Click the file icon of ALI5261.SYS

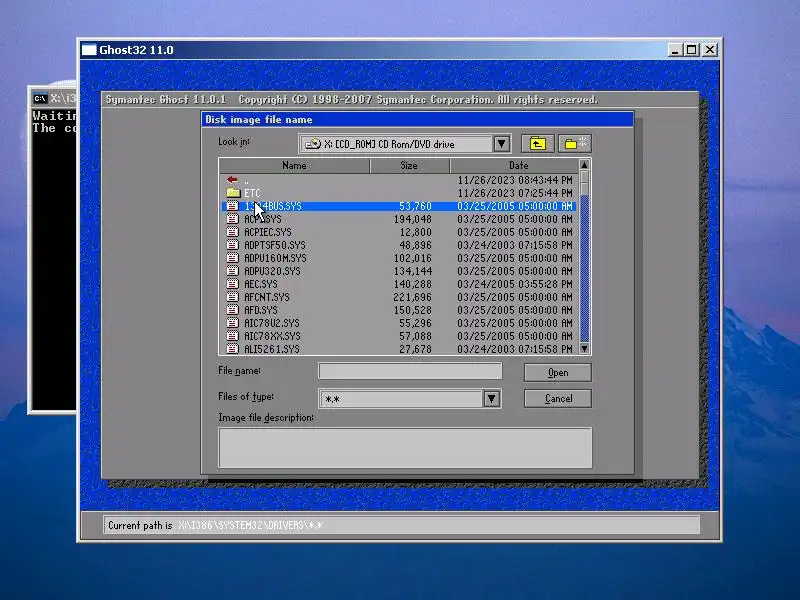tap(233, 349)
